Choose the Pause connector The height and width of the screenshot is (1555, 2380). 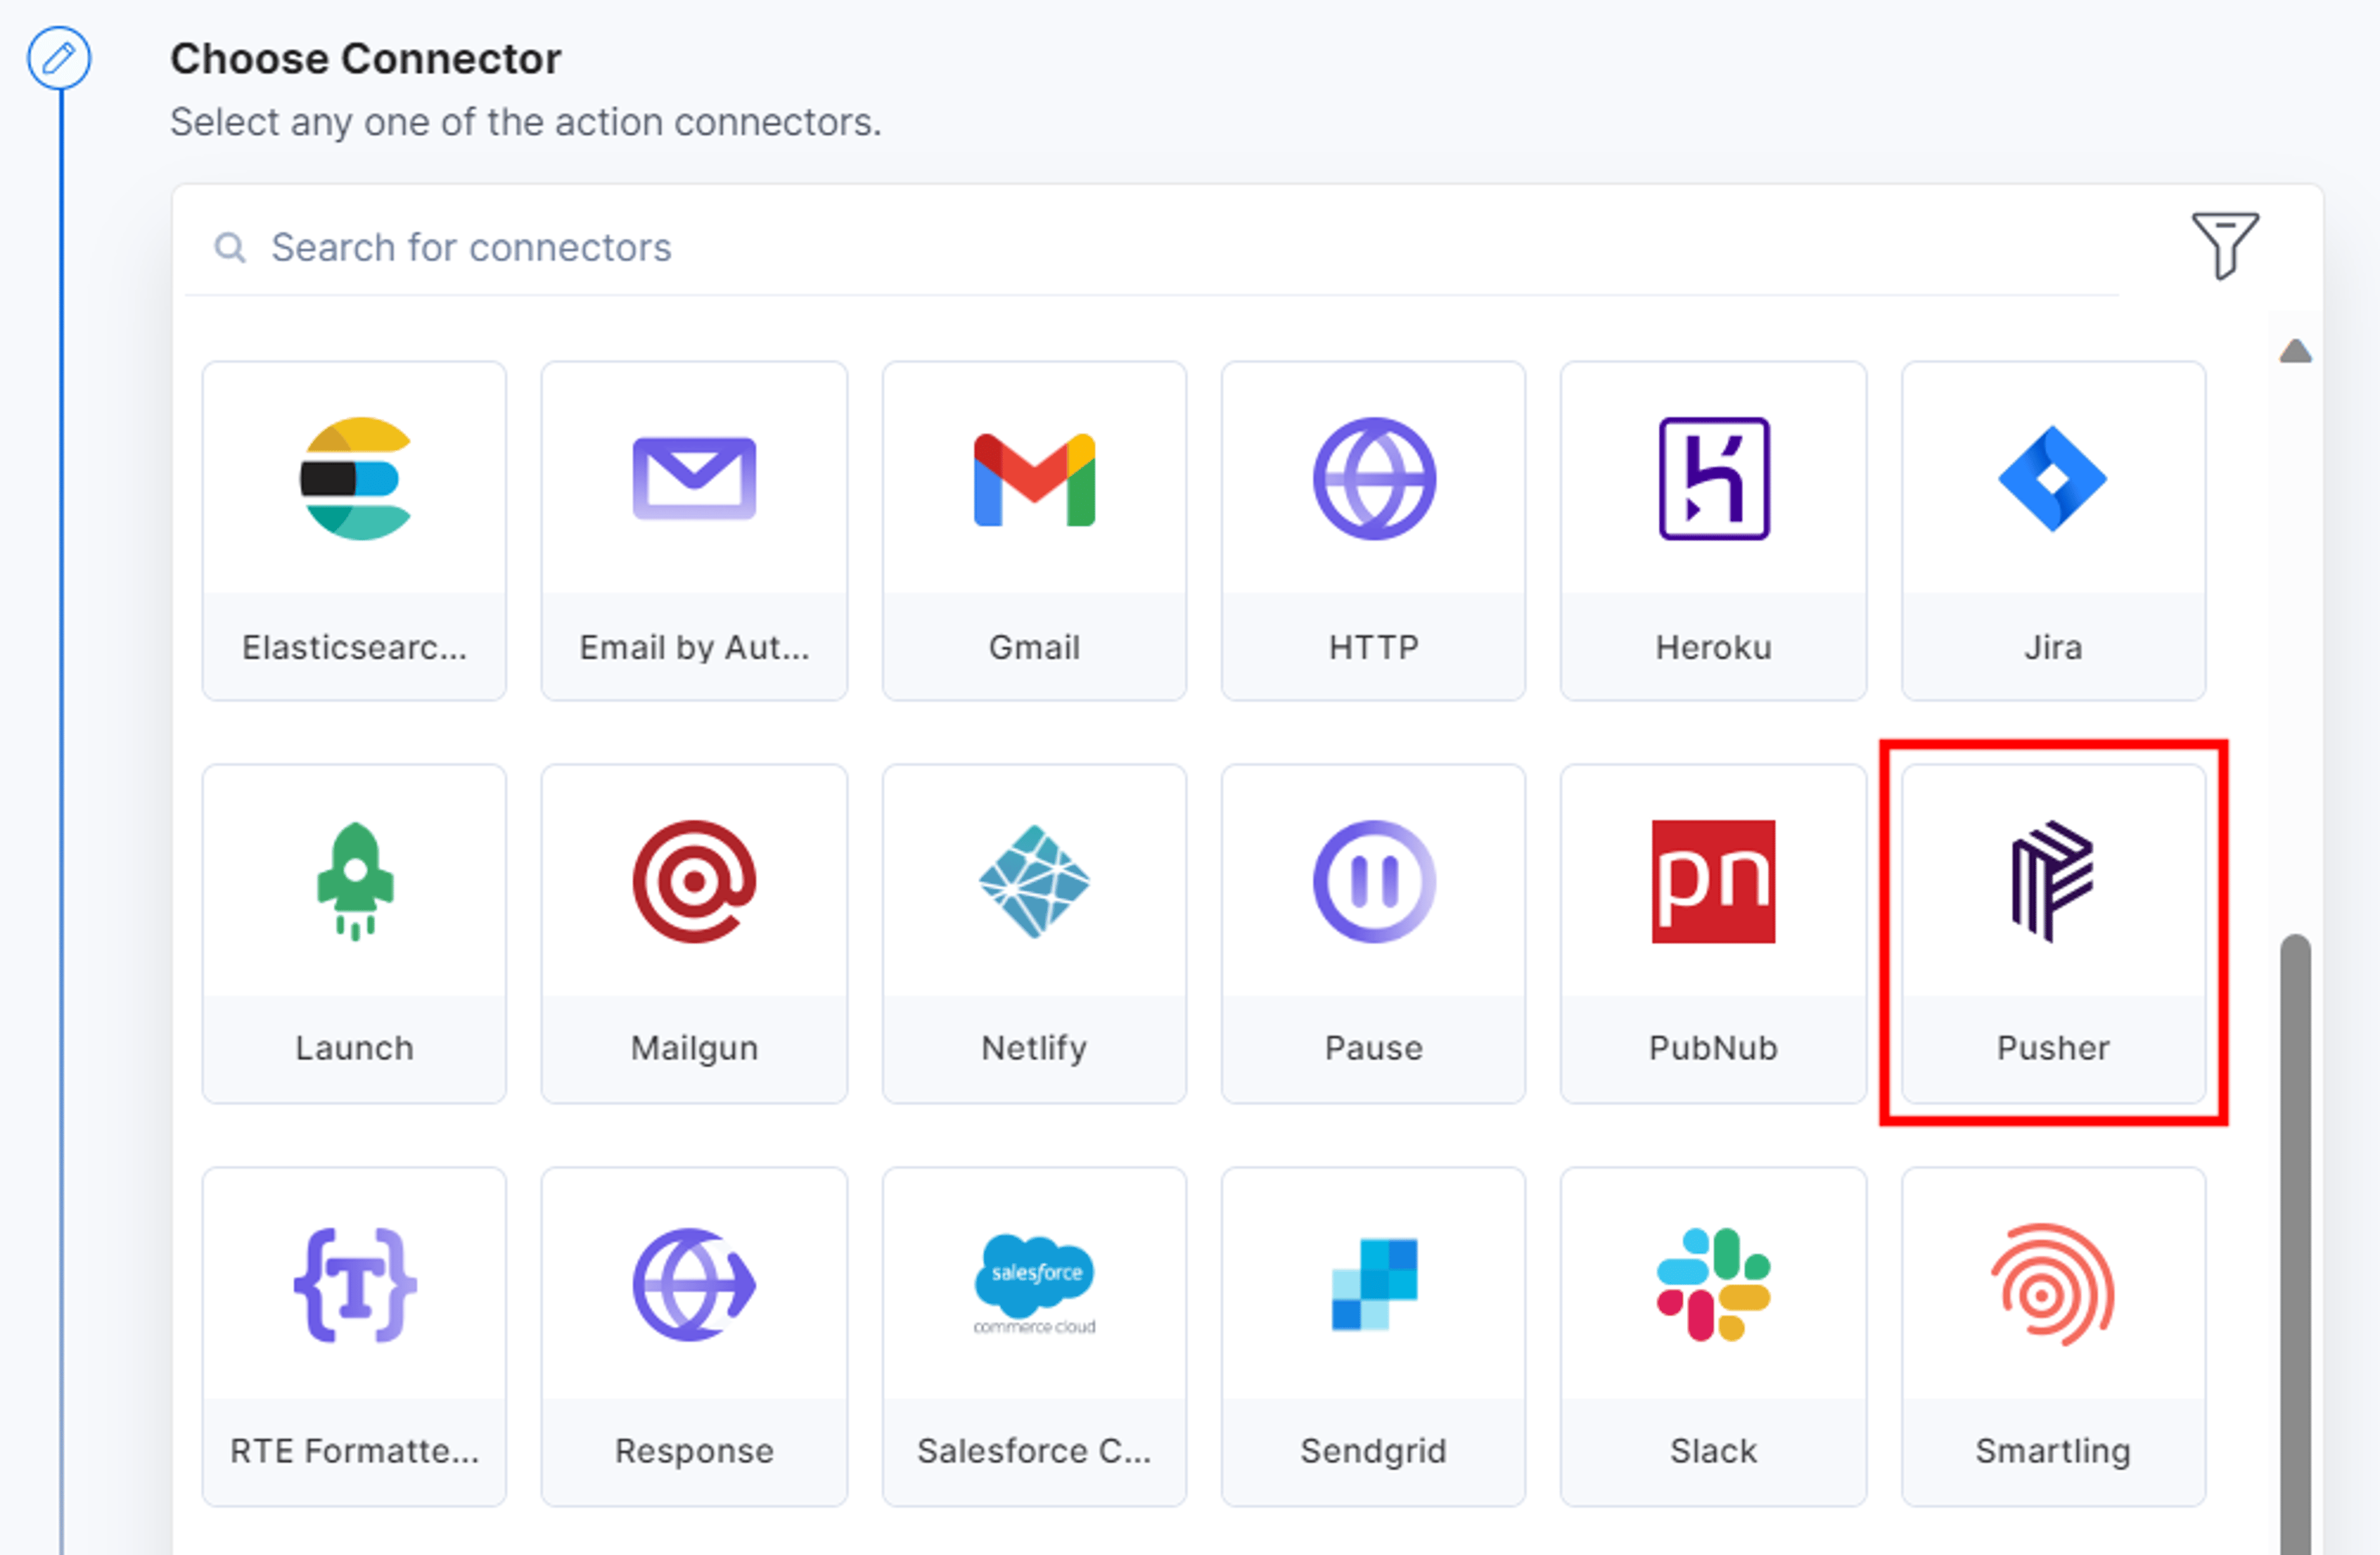tap(1373, 933)
